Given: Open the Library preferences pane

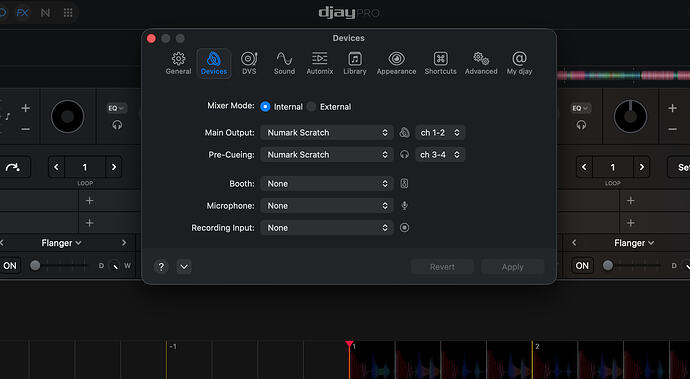Looking at the screenshot, I should 355,63.
